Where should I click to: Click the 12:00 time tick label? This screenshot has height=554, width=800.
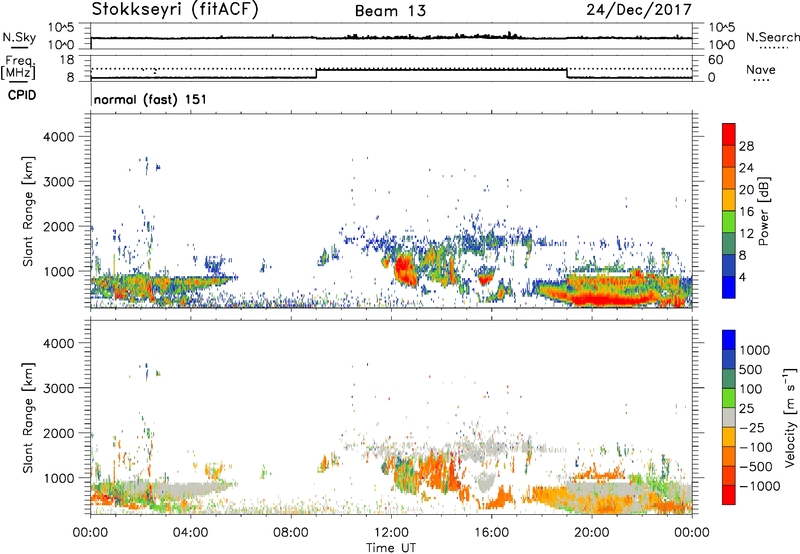[x=391, y=533]
